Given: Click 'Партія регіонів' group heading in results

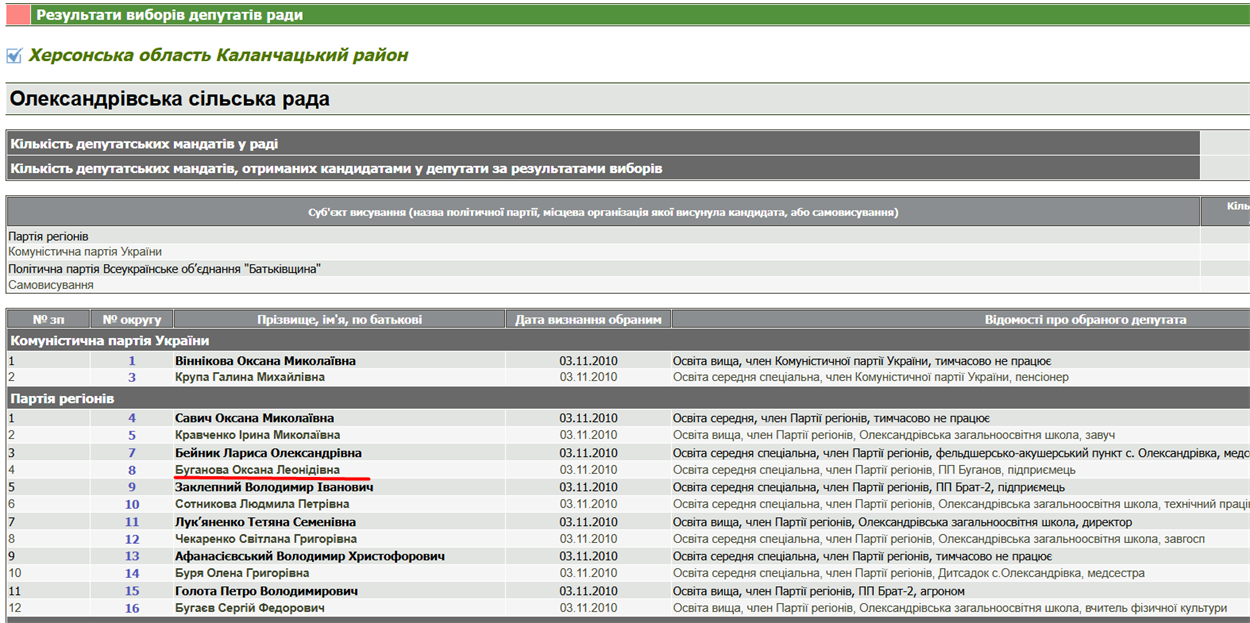Looking at the screenshot, I should tap(60, 399).
